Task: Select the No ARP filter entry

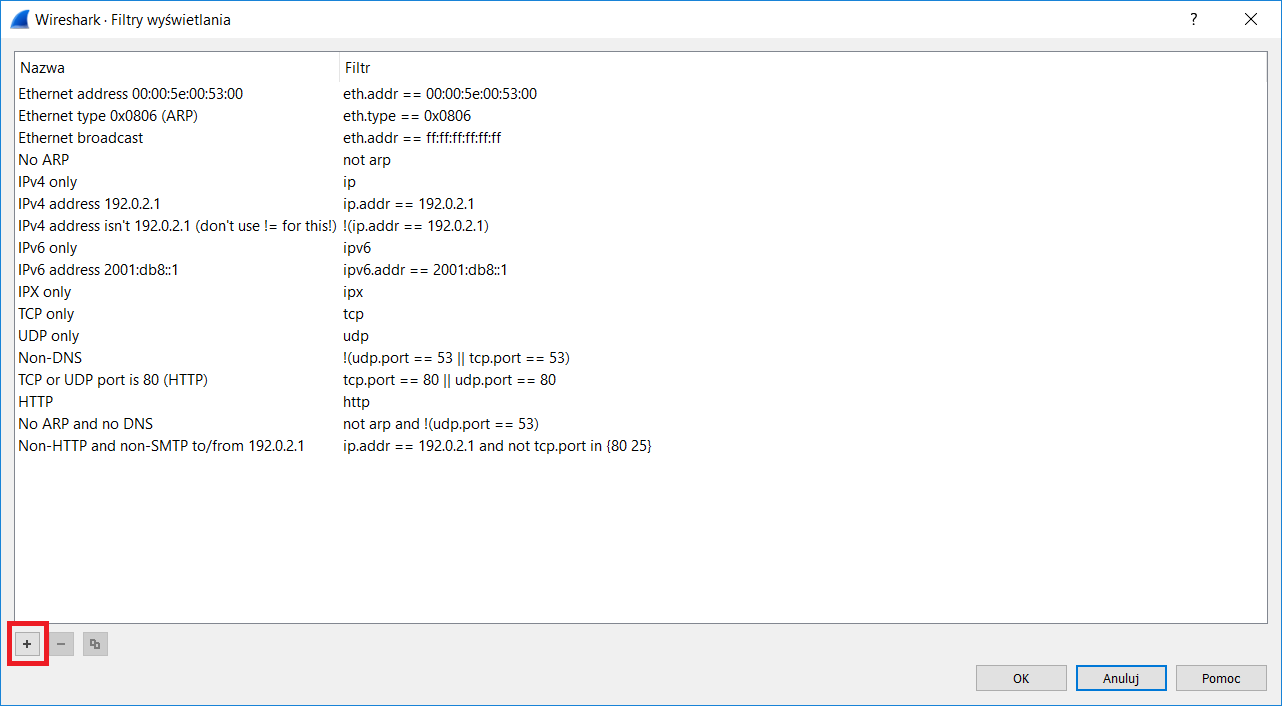Action: (641, 160)
